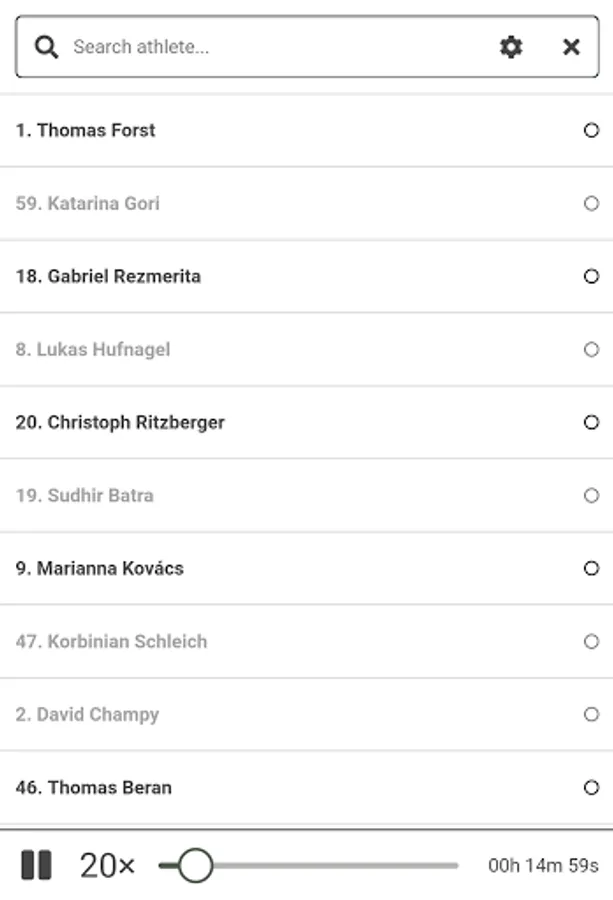
Task: Toggle the circle for Korbinian Schleich
Action: click(x=591, y=641)
